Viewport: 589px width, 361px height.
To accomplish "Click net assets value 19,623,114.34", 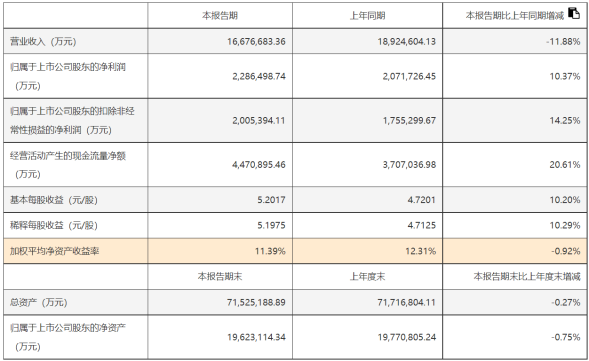I will [x=256, y=337].
